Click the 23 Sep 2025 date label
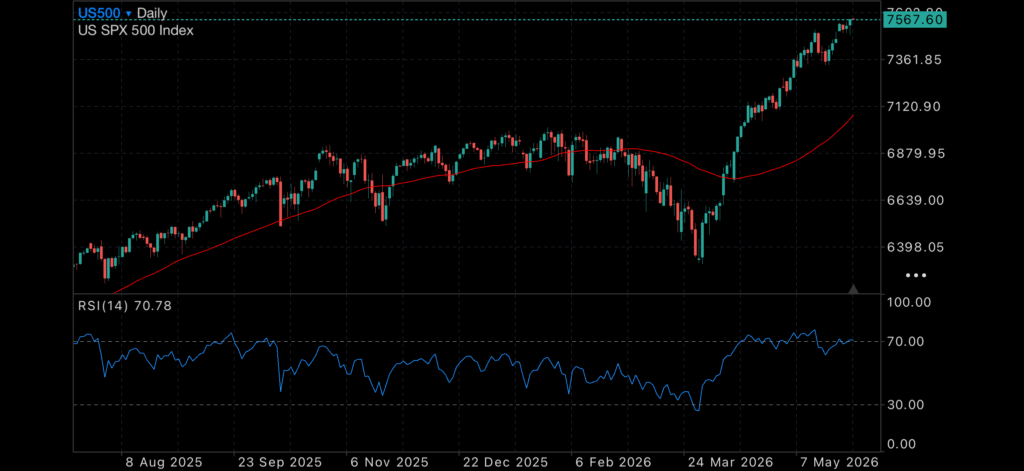 tap(279, 463)
